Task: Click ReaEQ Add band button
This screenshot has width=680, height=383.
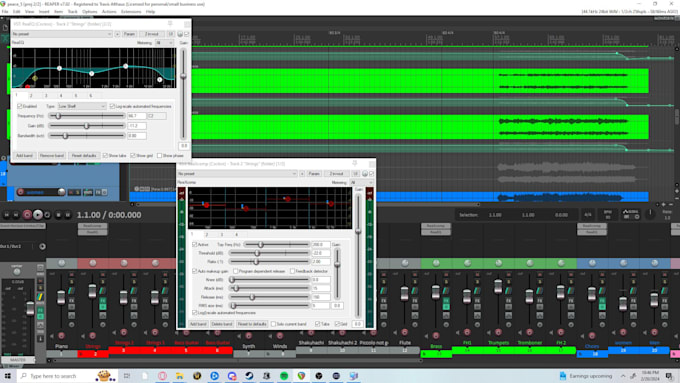Action: coord(24,155)
